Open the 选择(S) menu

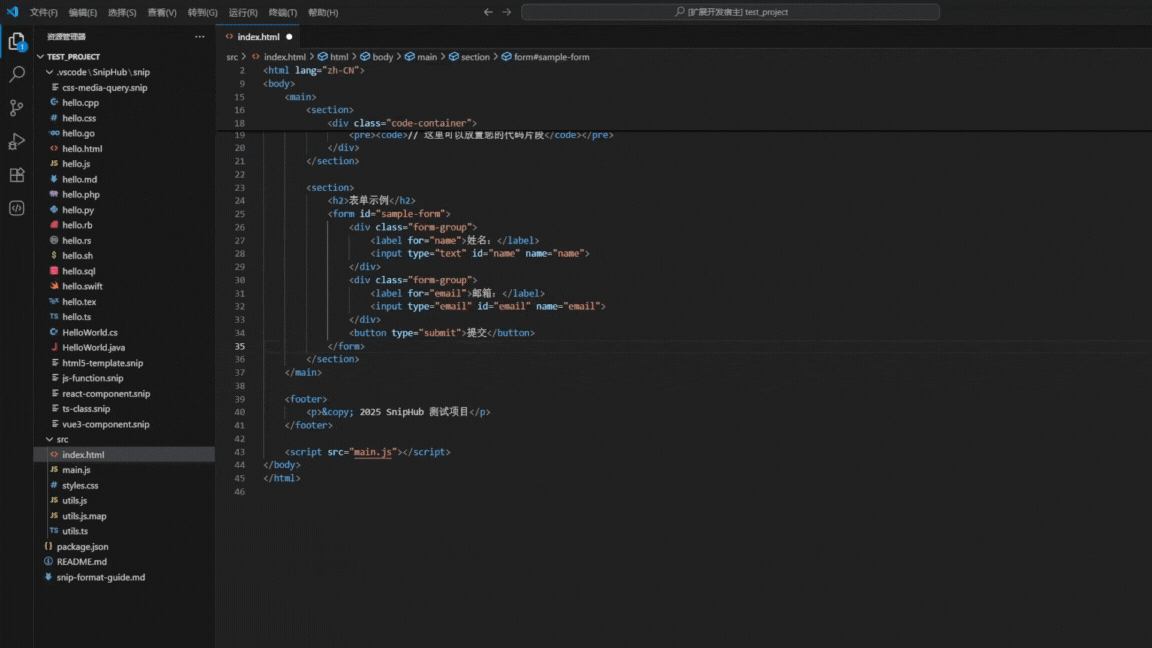pos(122,12)
